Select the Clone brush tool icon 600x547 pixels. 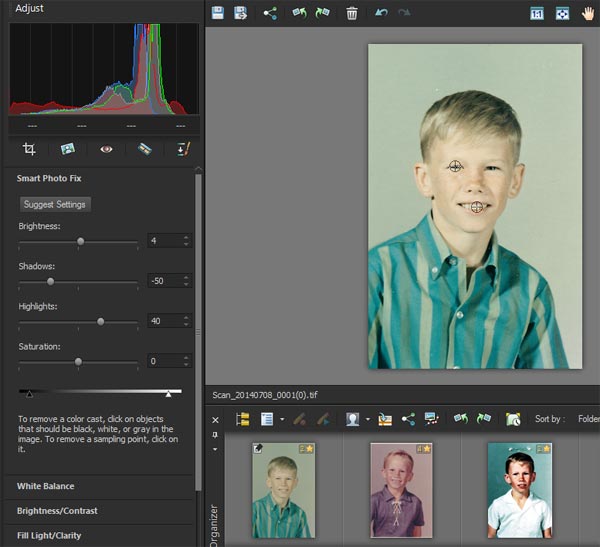[184, 149]
